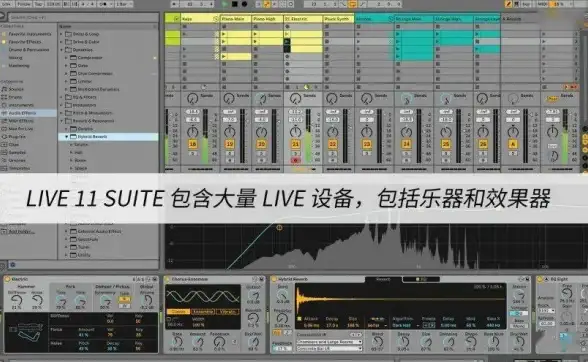Select Classic mode in Chorus-Ensemble
Image resolution: width=588 pixels, height=362 pixels.
tap(178, 312)
